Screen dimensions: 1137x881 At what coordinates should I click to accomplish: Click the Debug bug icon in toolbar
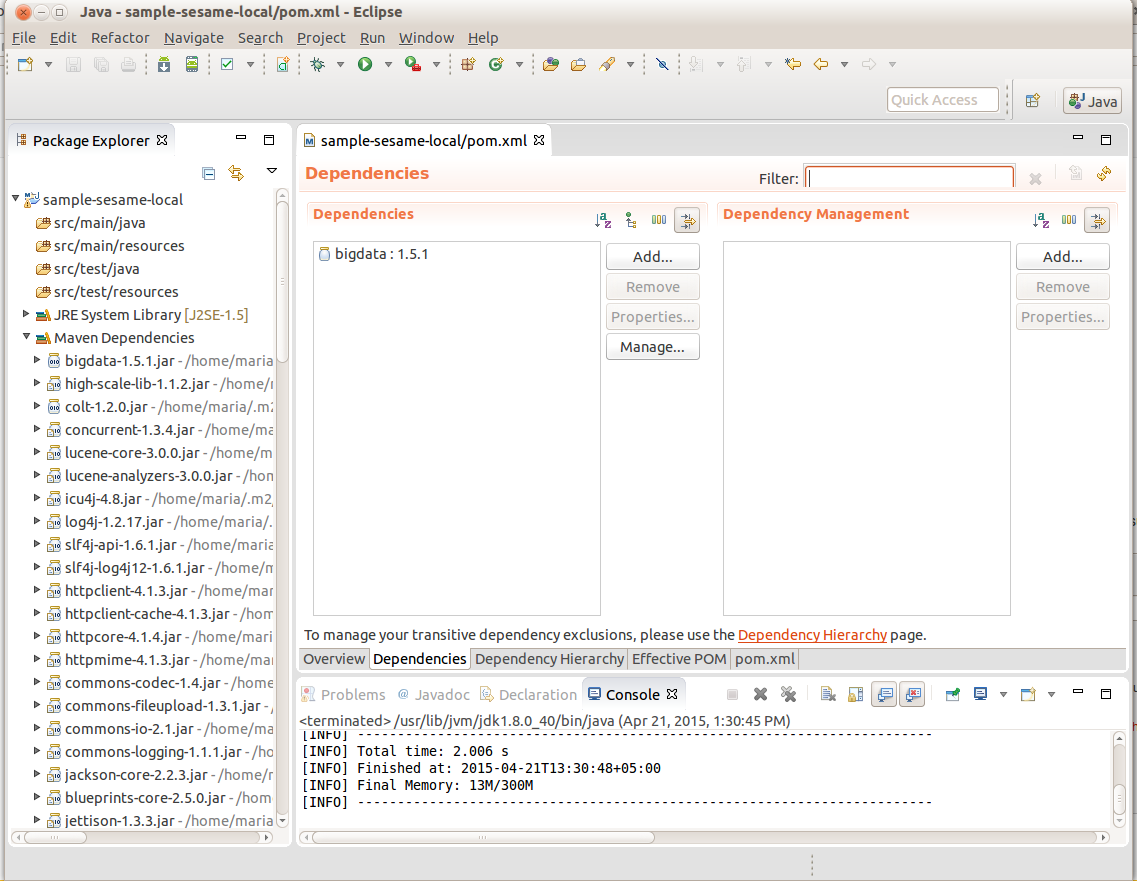(x=318, y=65)
